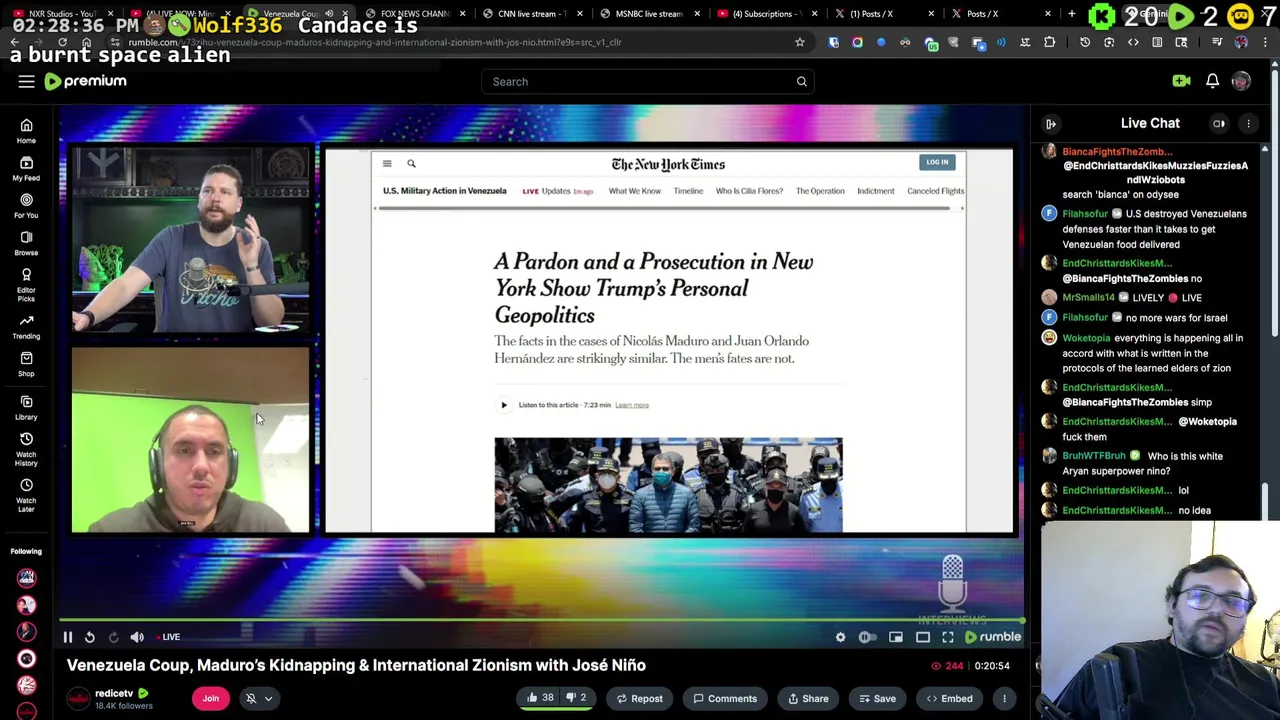Open a new browser tab
The height and width of the screenshot is (720, 1280).
coord(1071,14)
